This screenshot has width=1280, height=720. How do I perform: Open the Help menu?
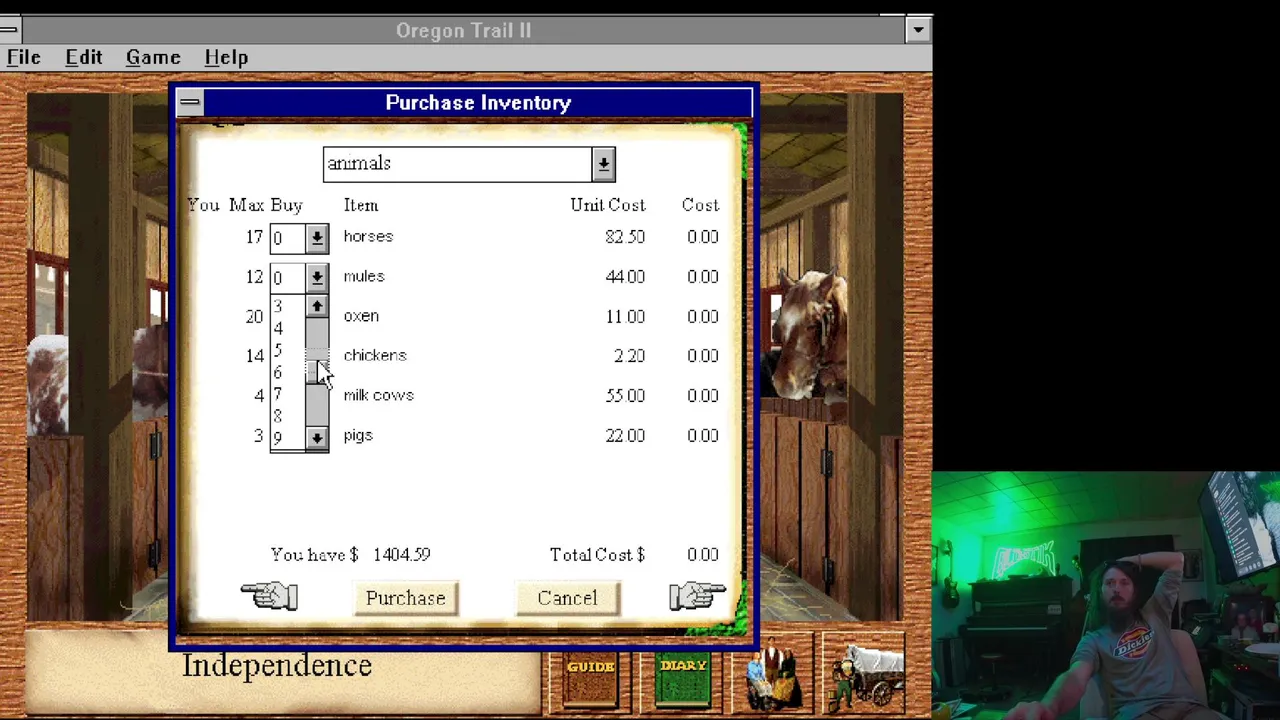click(226, 57)
